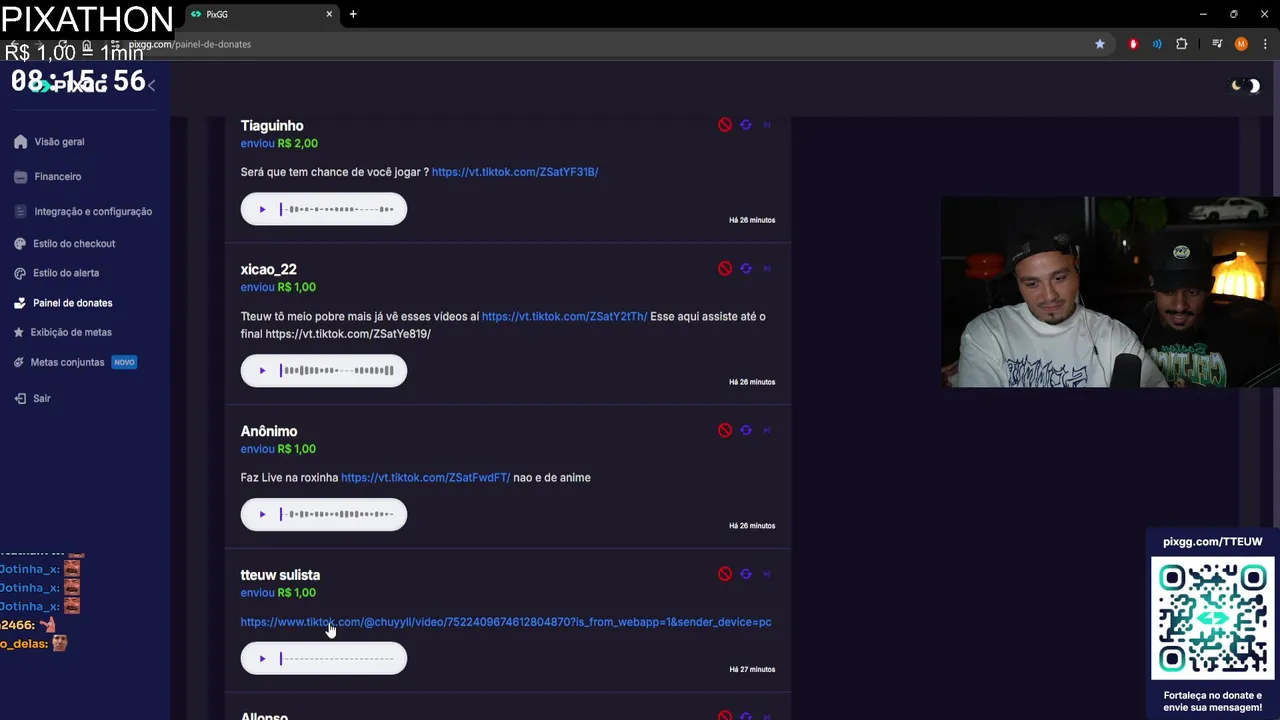Open Metas conjuntas
1280x720 pixels.
pos(68,362)
